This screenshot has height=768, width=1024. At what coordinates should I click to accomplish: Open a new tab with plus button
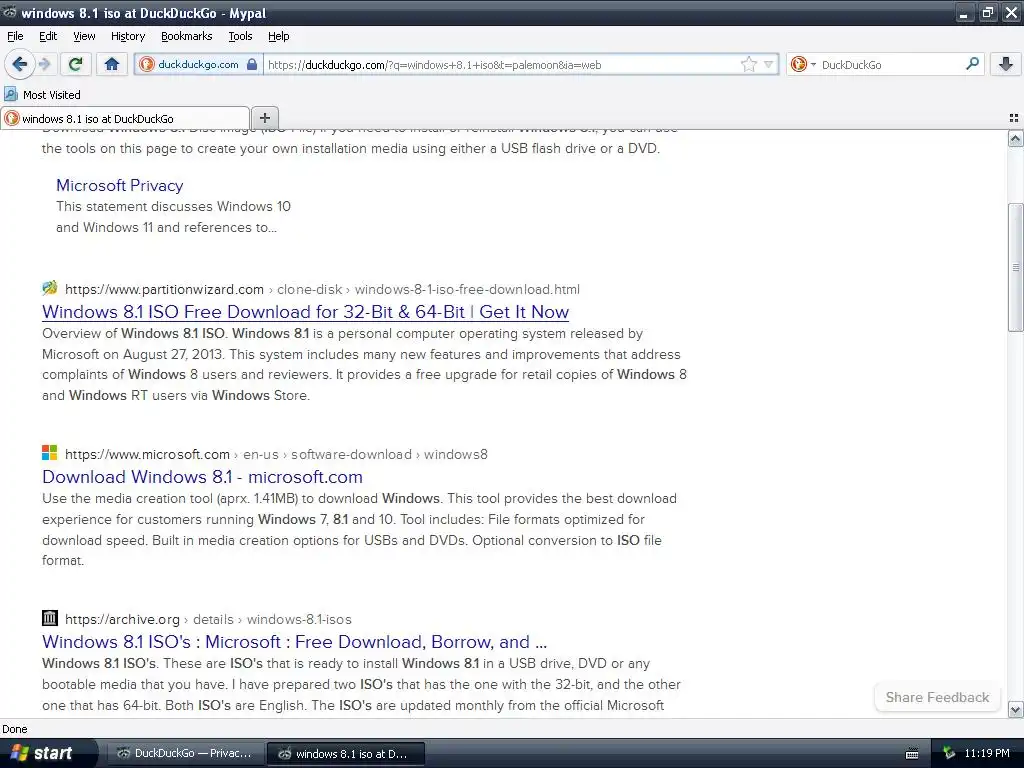264,118
